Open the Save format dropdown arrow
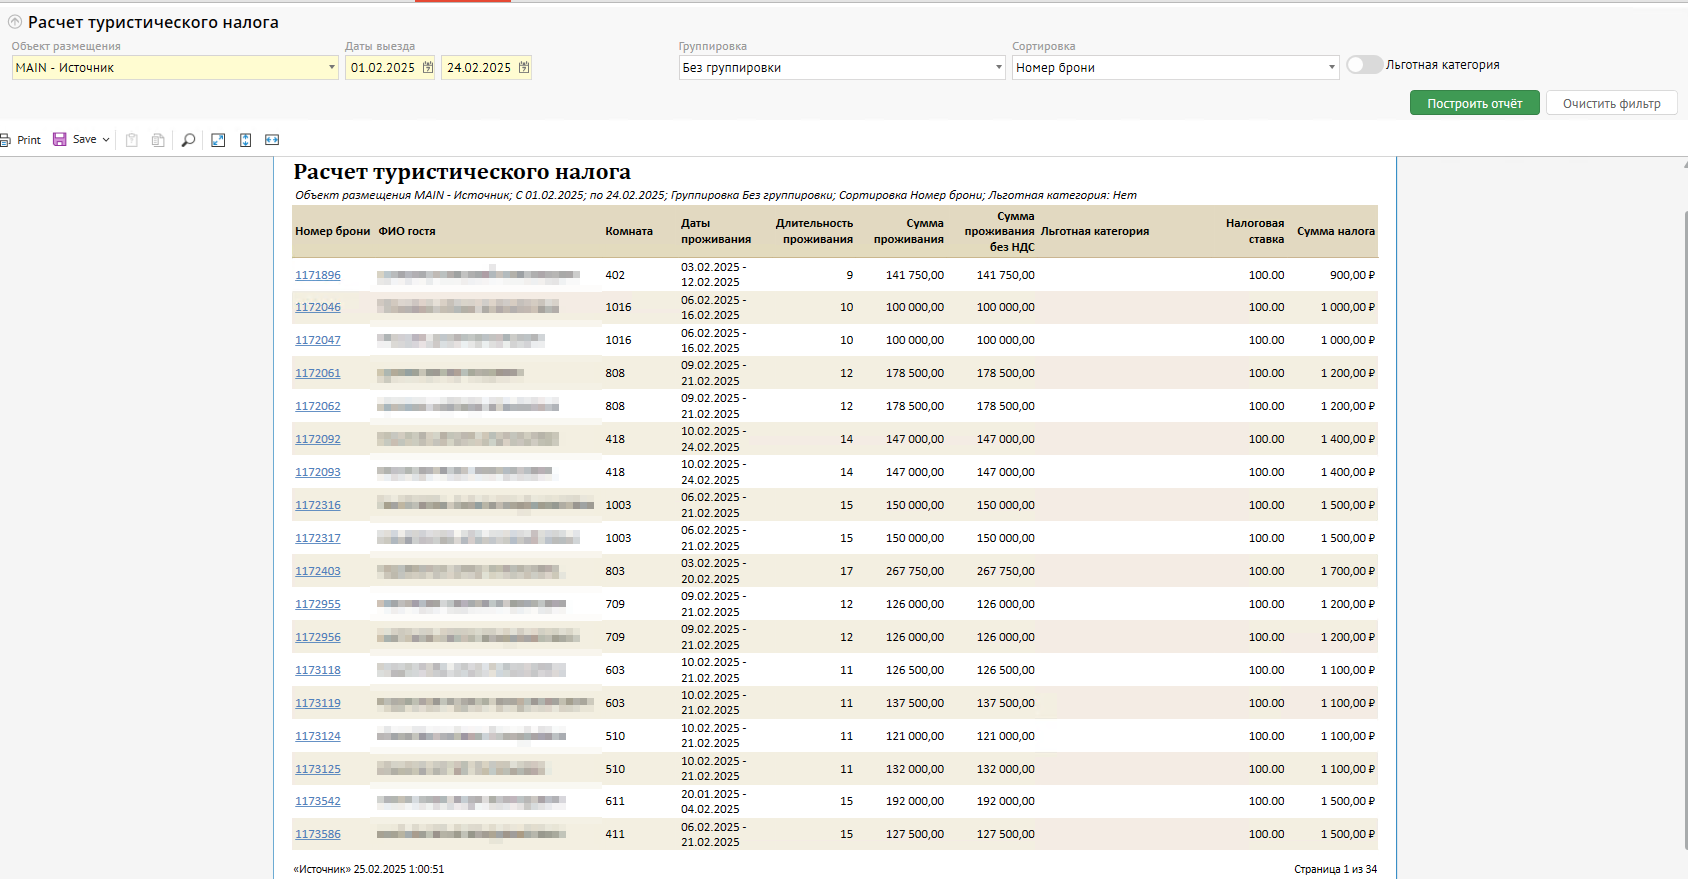This screenshot has height=879, width=1688. [x=106, y=140]
